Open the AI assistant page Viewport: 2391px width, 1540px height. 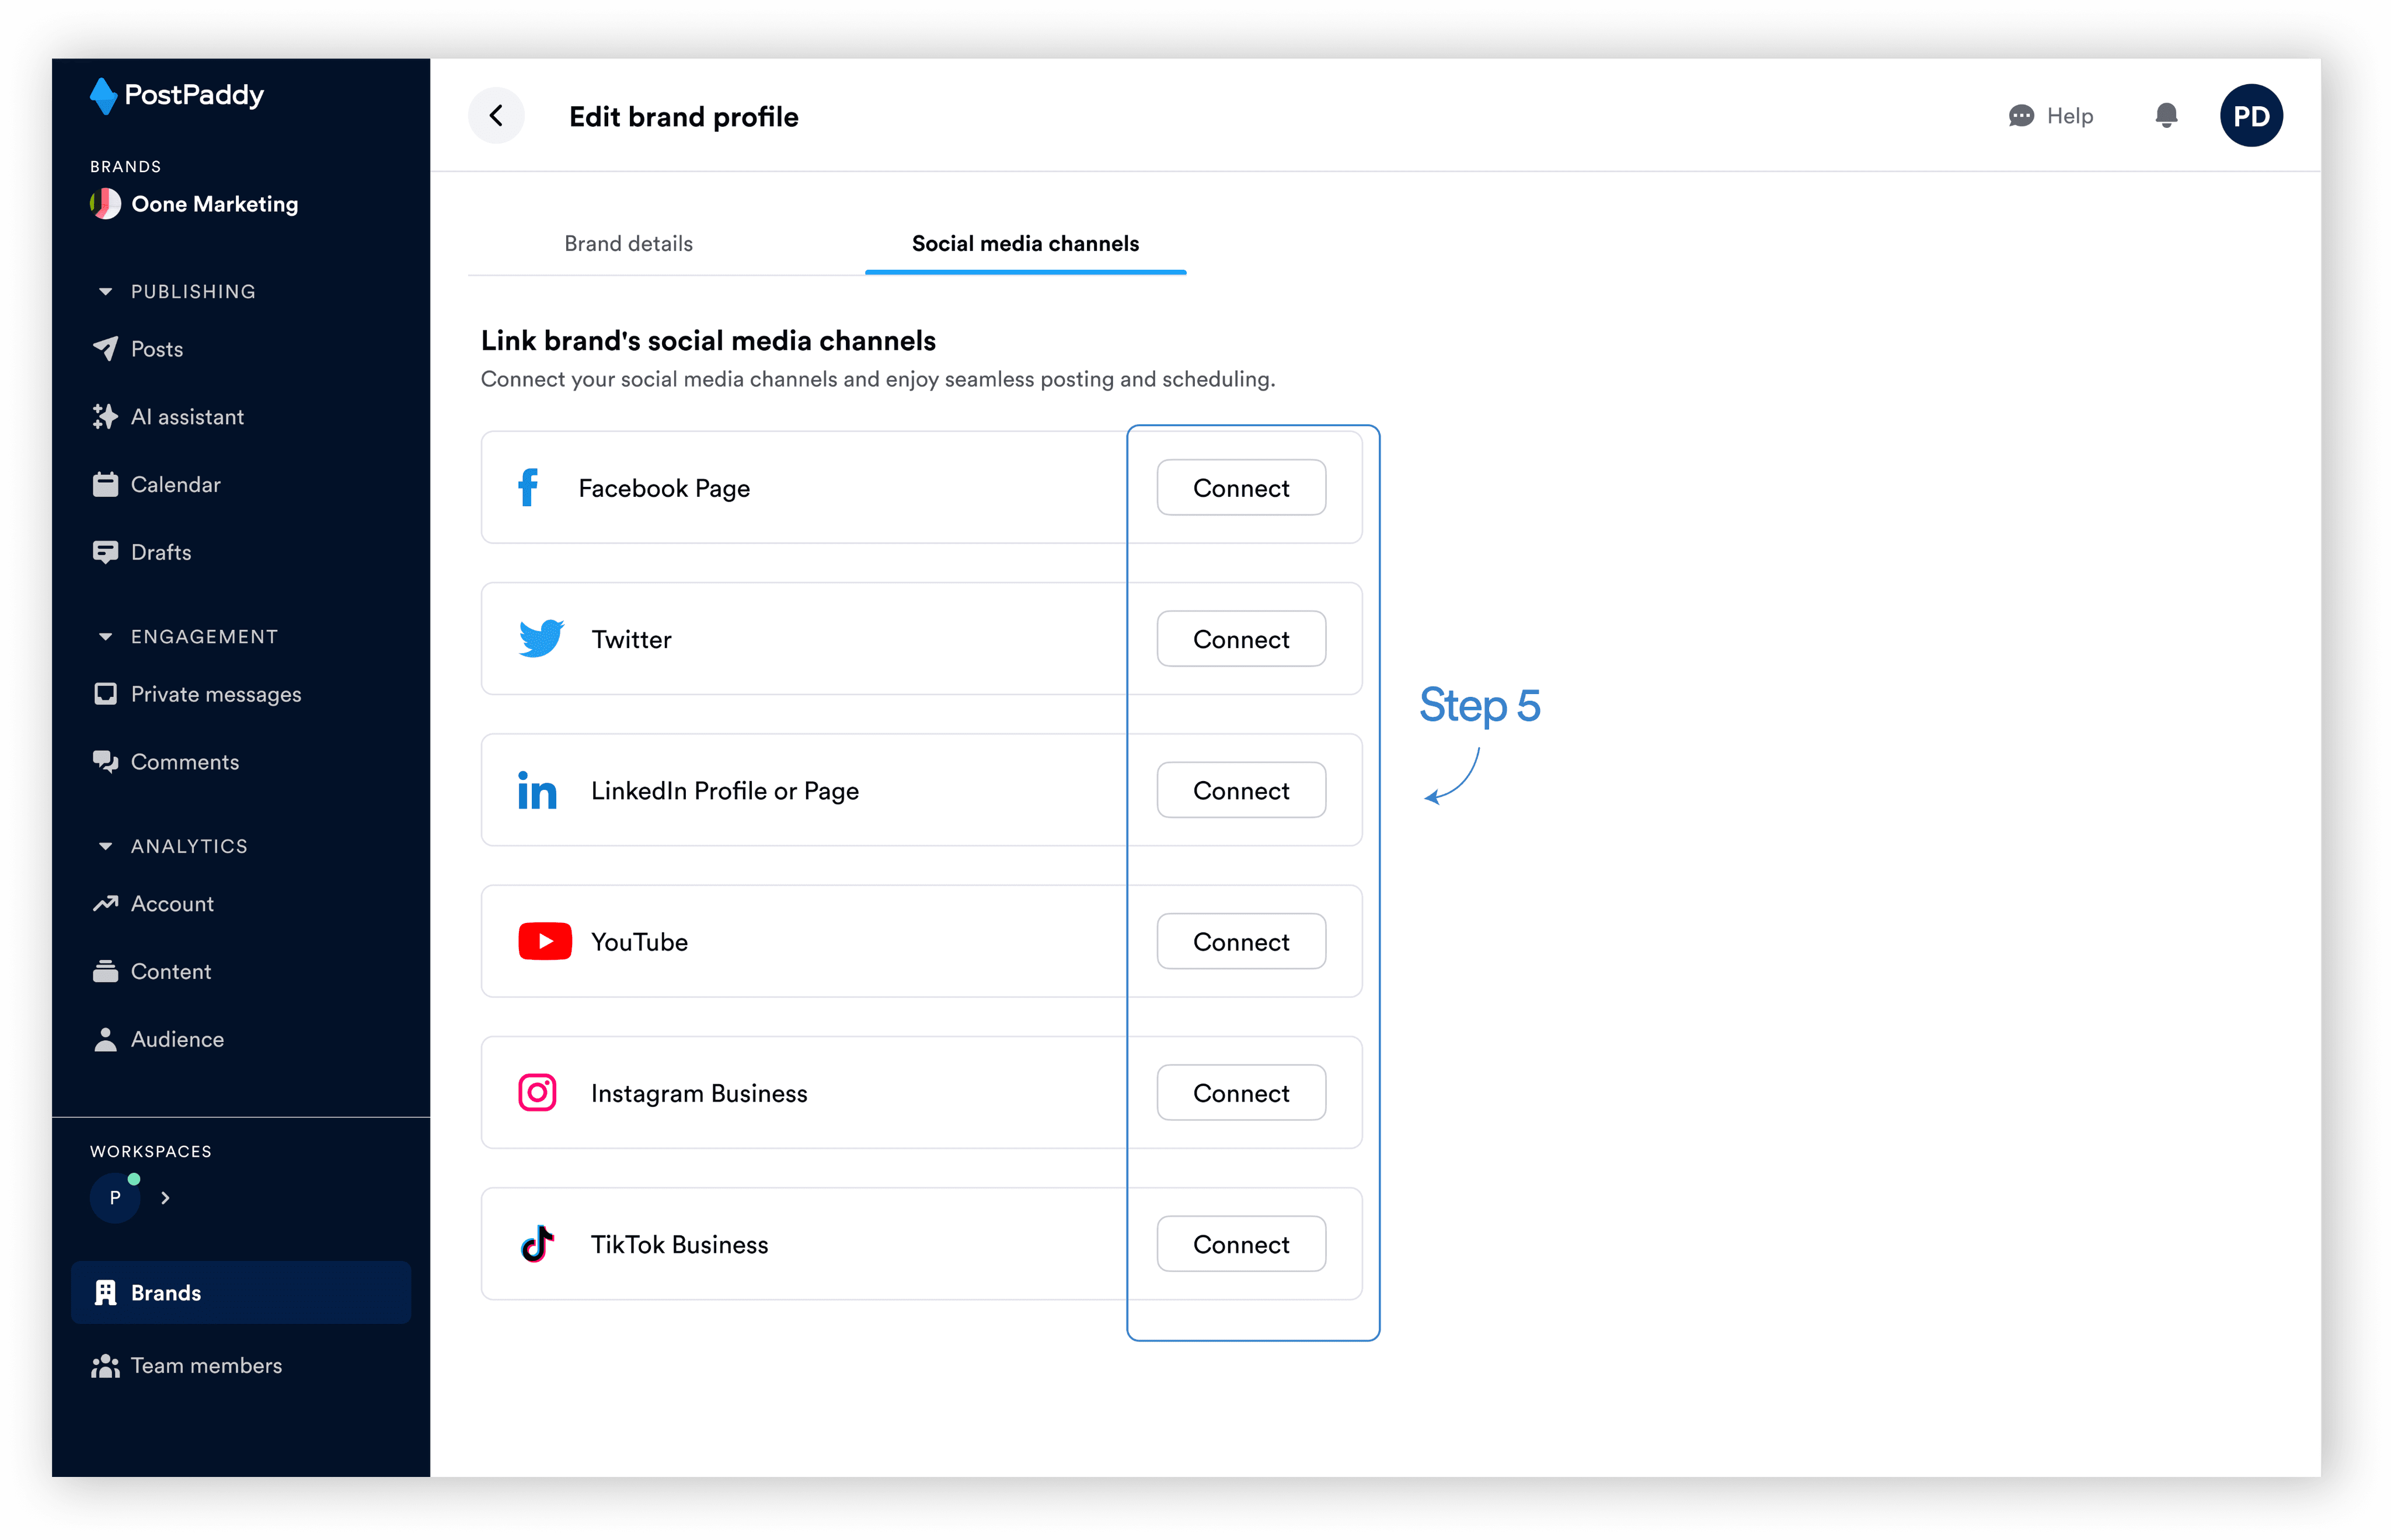[x=187, y=417]
